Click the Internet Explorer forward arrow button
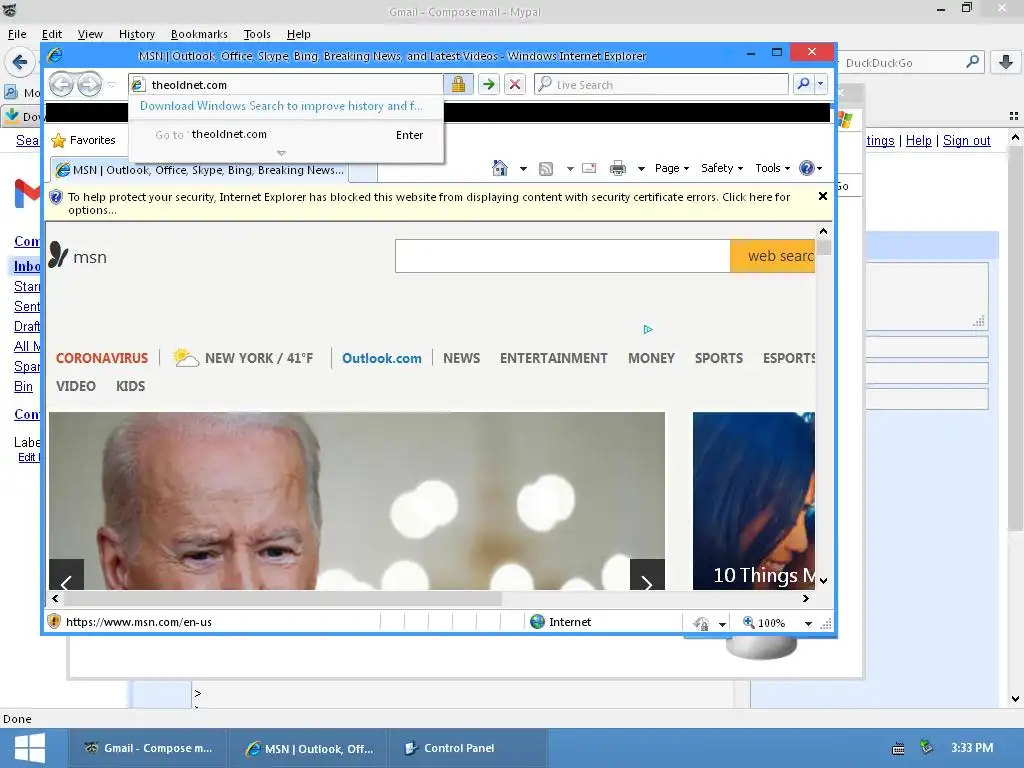 coord(89,84)
